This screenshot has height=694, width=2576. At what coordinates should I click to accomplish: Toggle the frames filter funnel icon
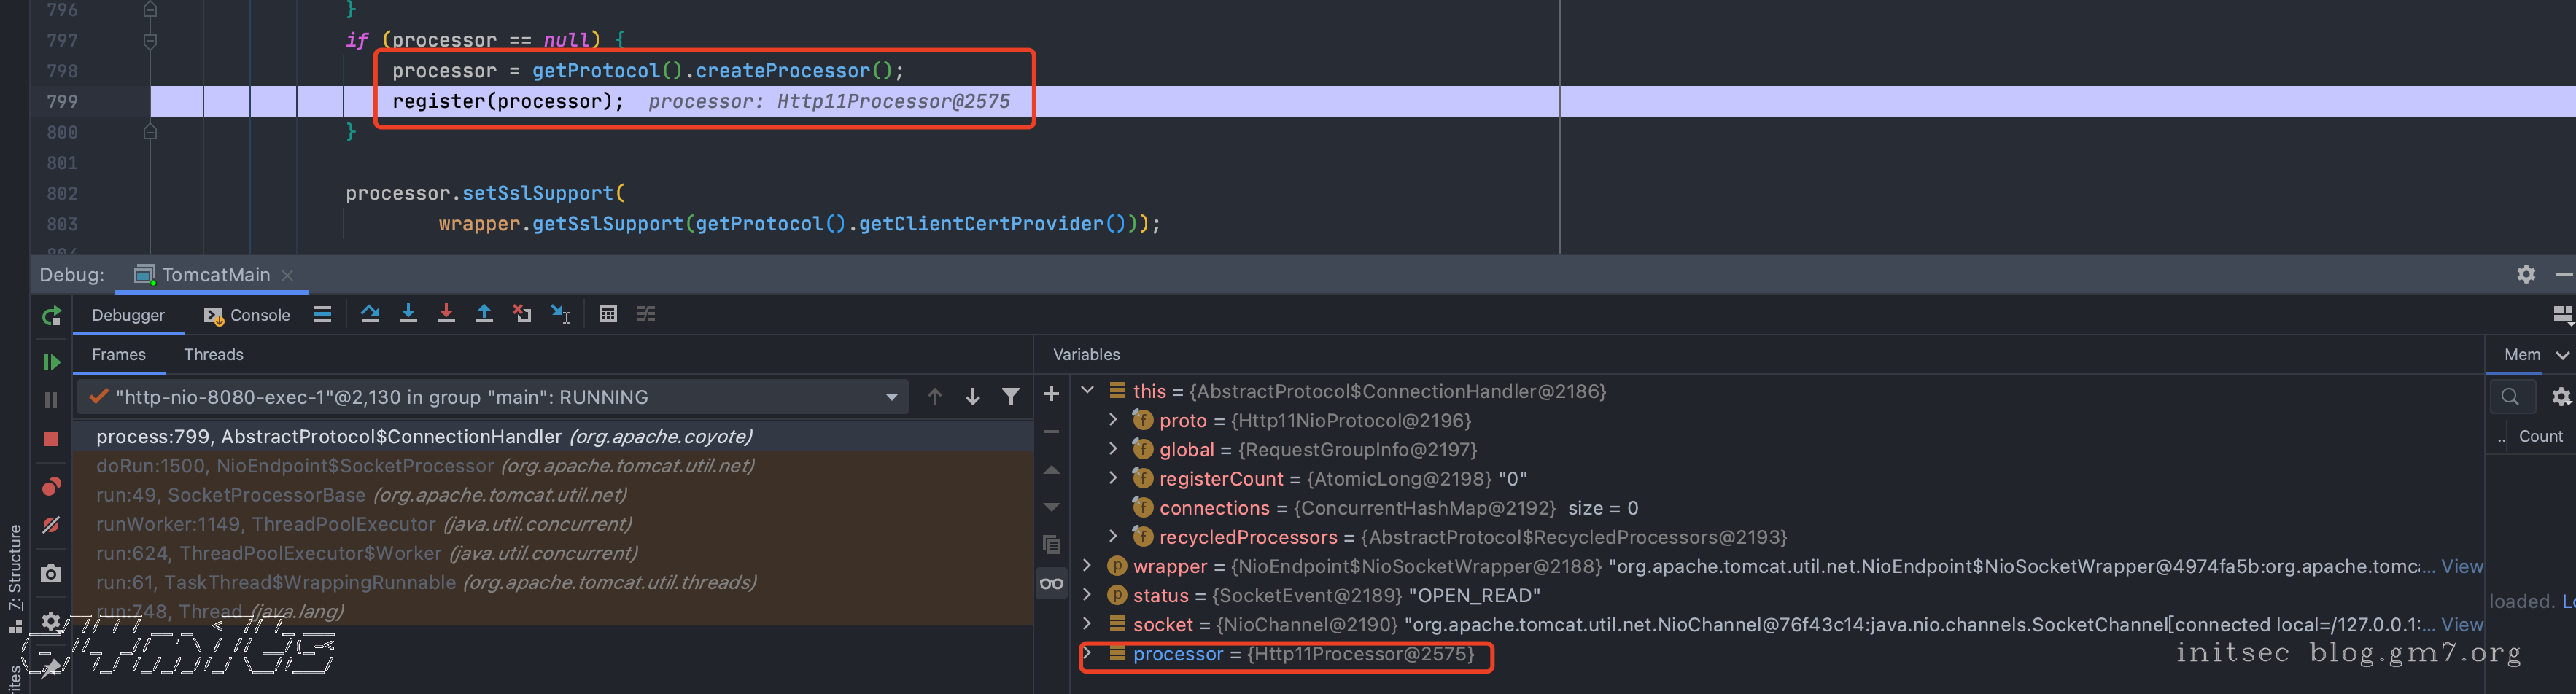point(1011,397)
